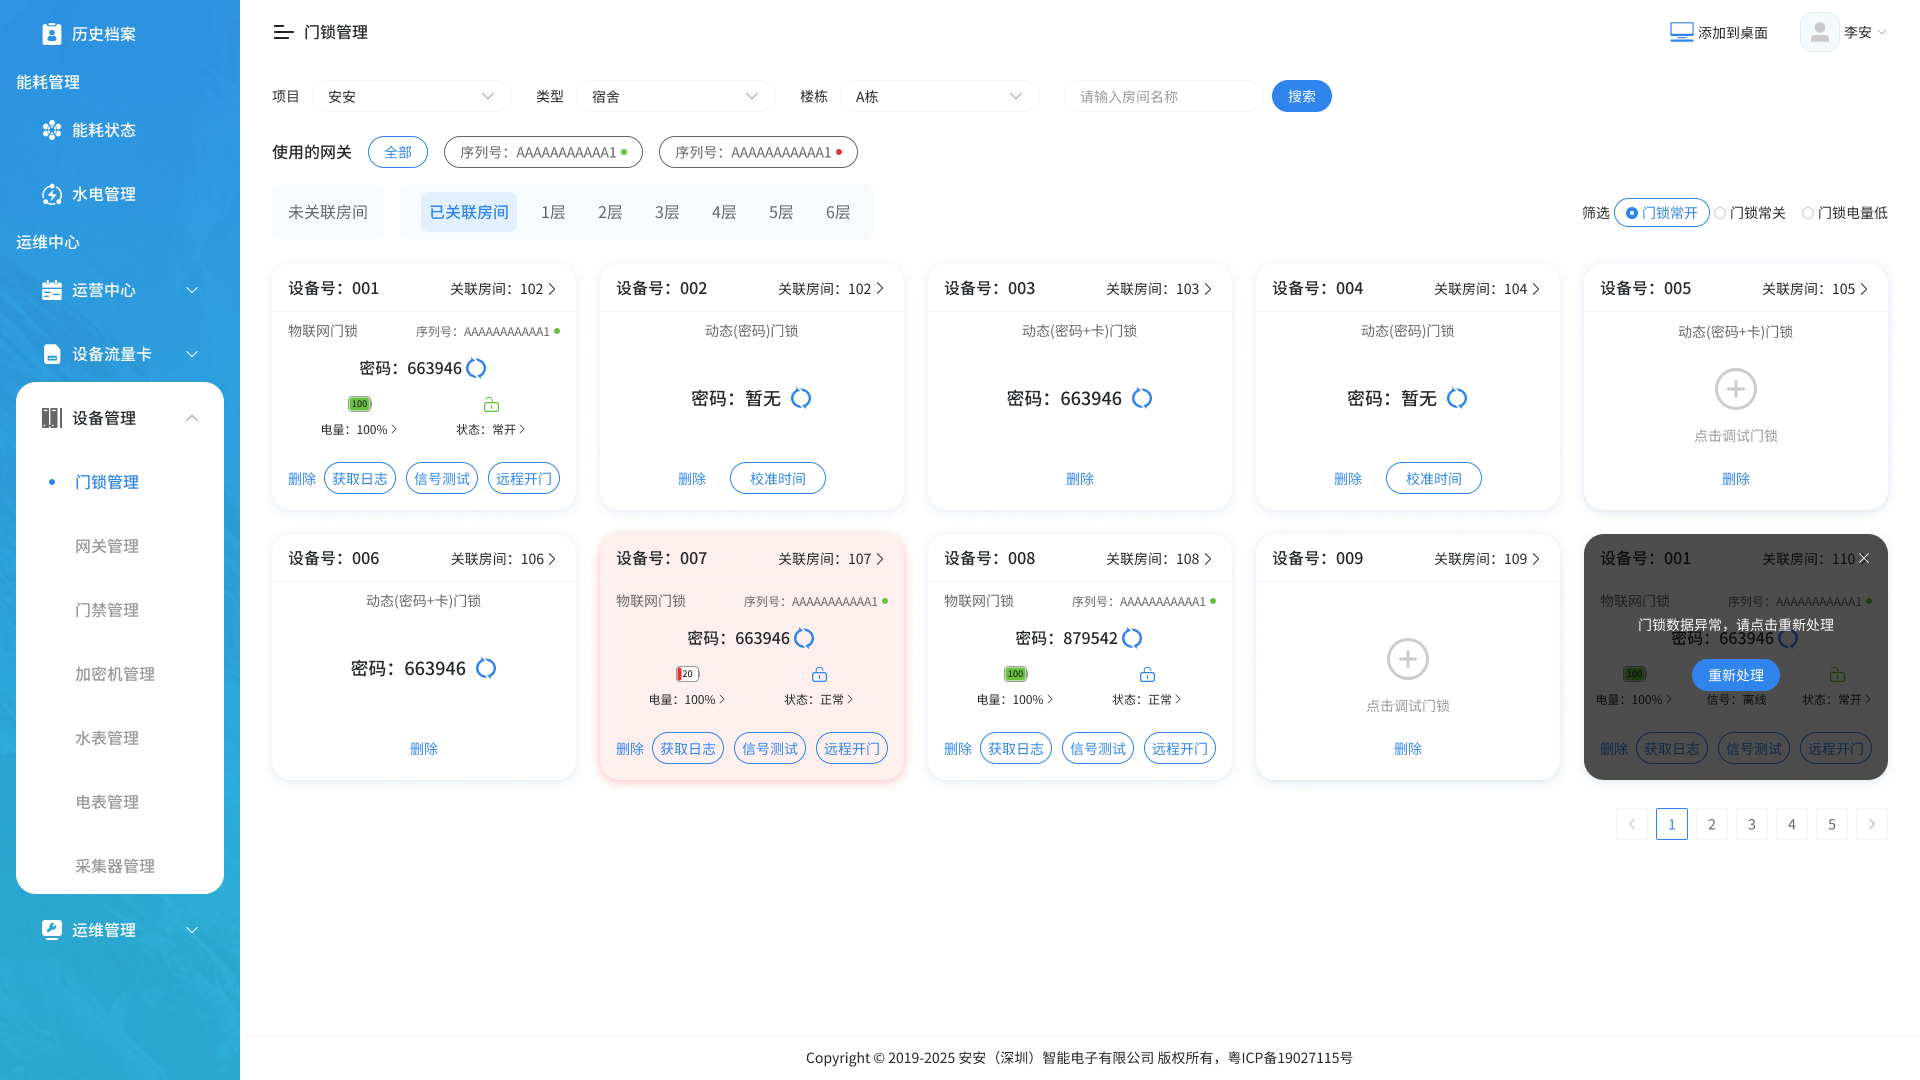This screenshot has width=1920, height=1080.
Task: Open the 能耗状态 sidebar icon
Action: pos(52,130)
